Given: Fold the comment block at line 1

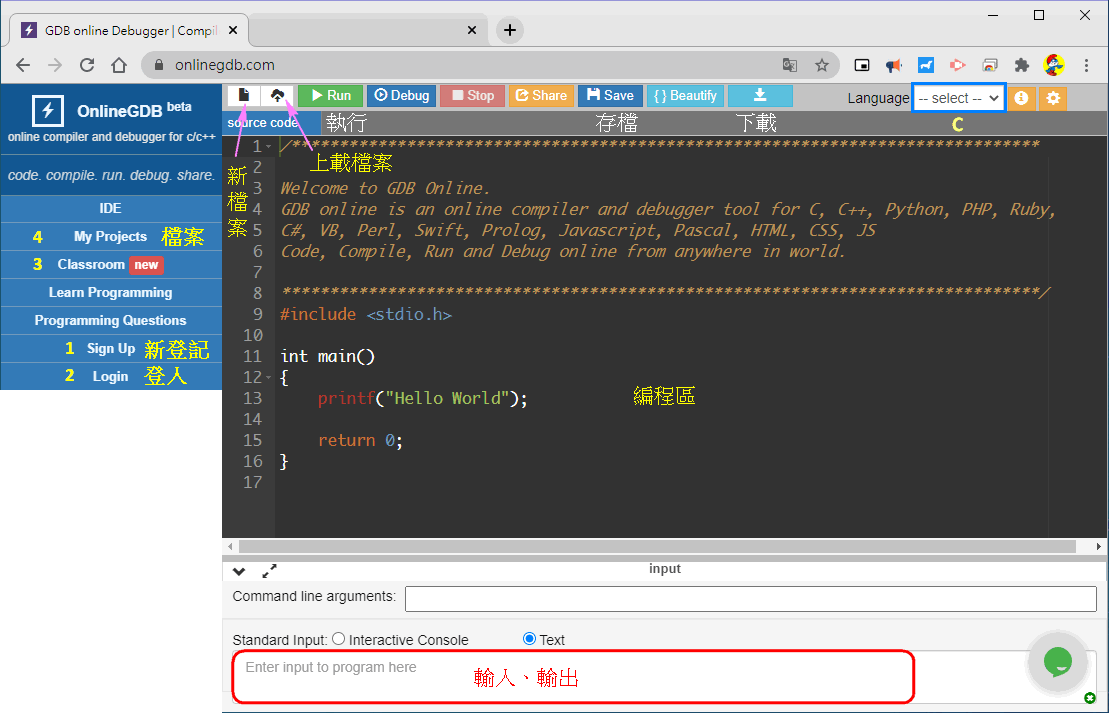Looking at the screenshot, I should [x=269, y=147].
